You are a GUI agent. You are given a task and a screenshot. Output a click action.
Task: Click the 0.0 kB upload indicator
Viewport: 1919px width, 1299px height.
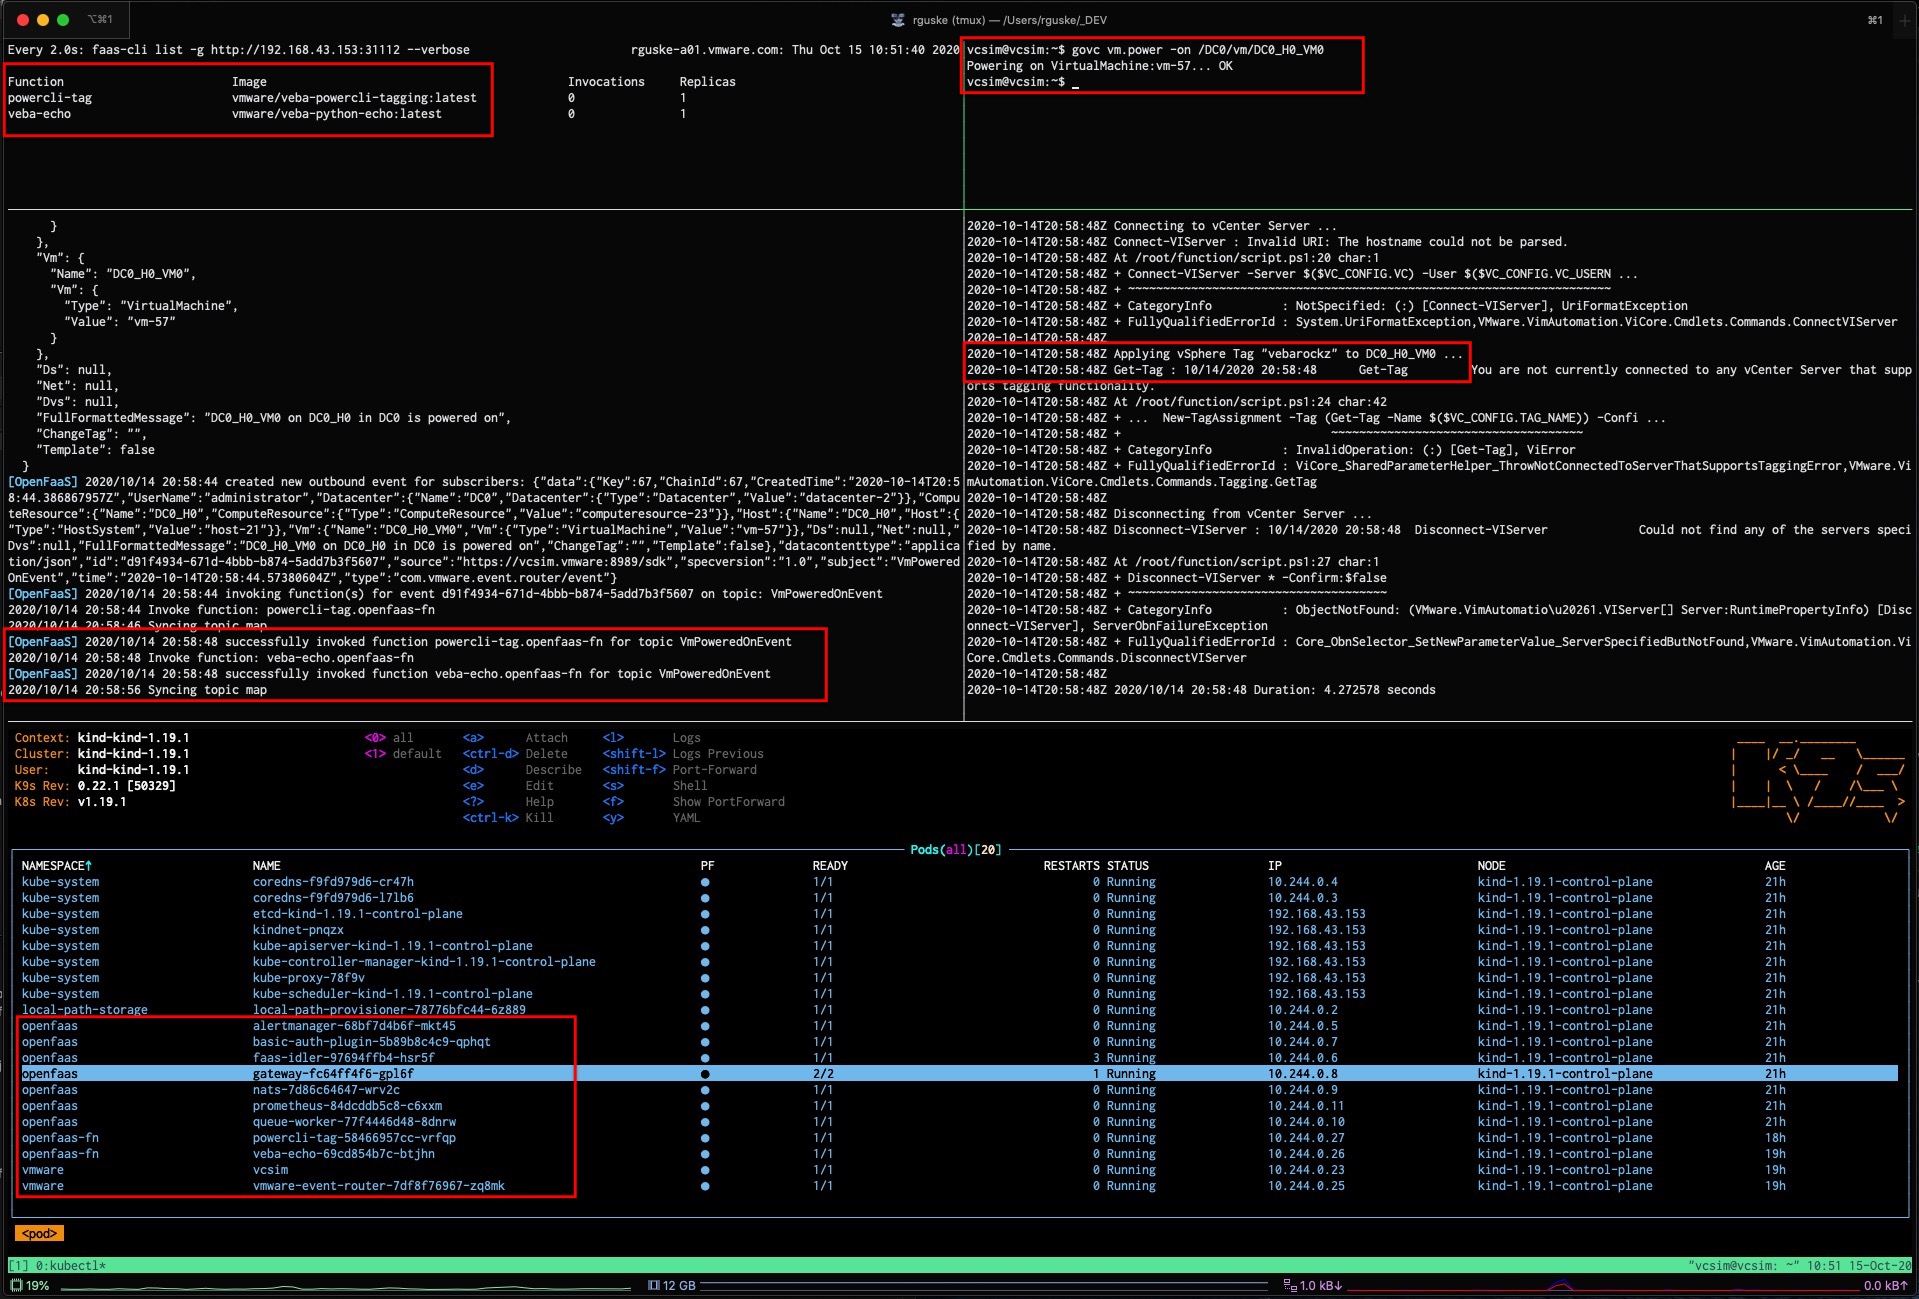coord(1885,1286)
